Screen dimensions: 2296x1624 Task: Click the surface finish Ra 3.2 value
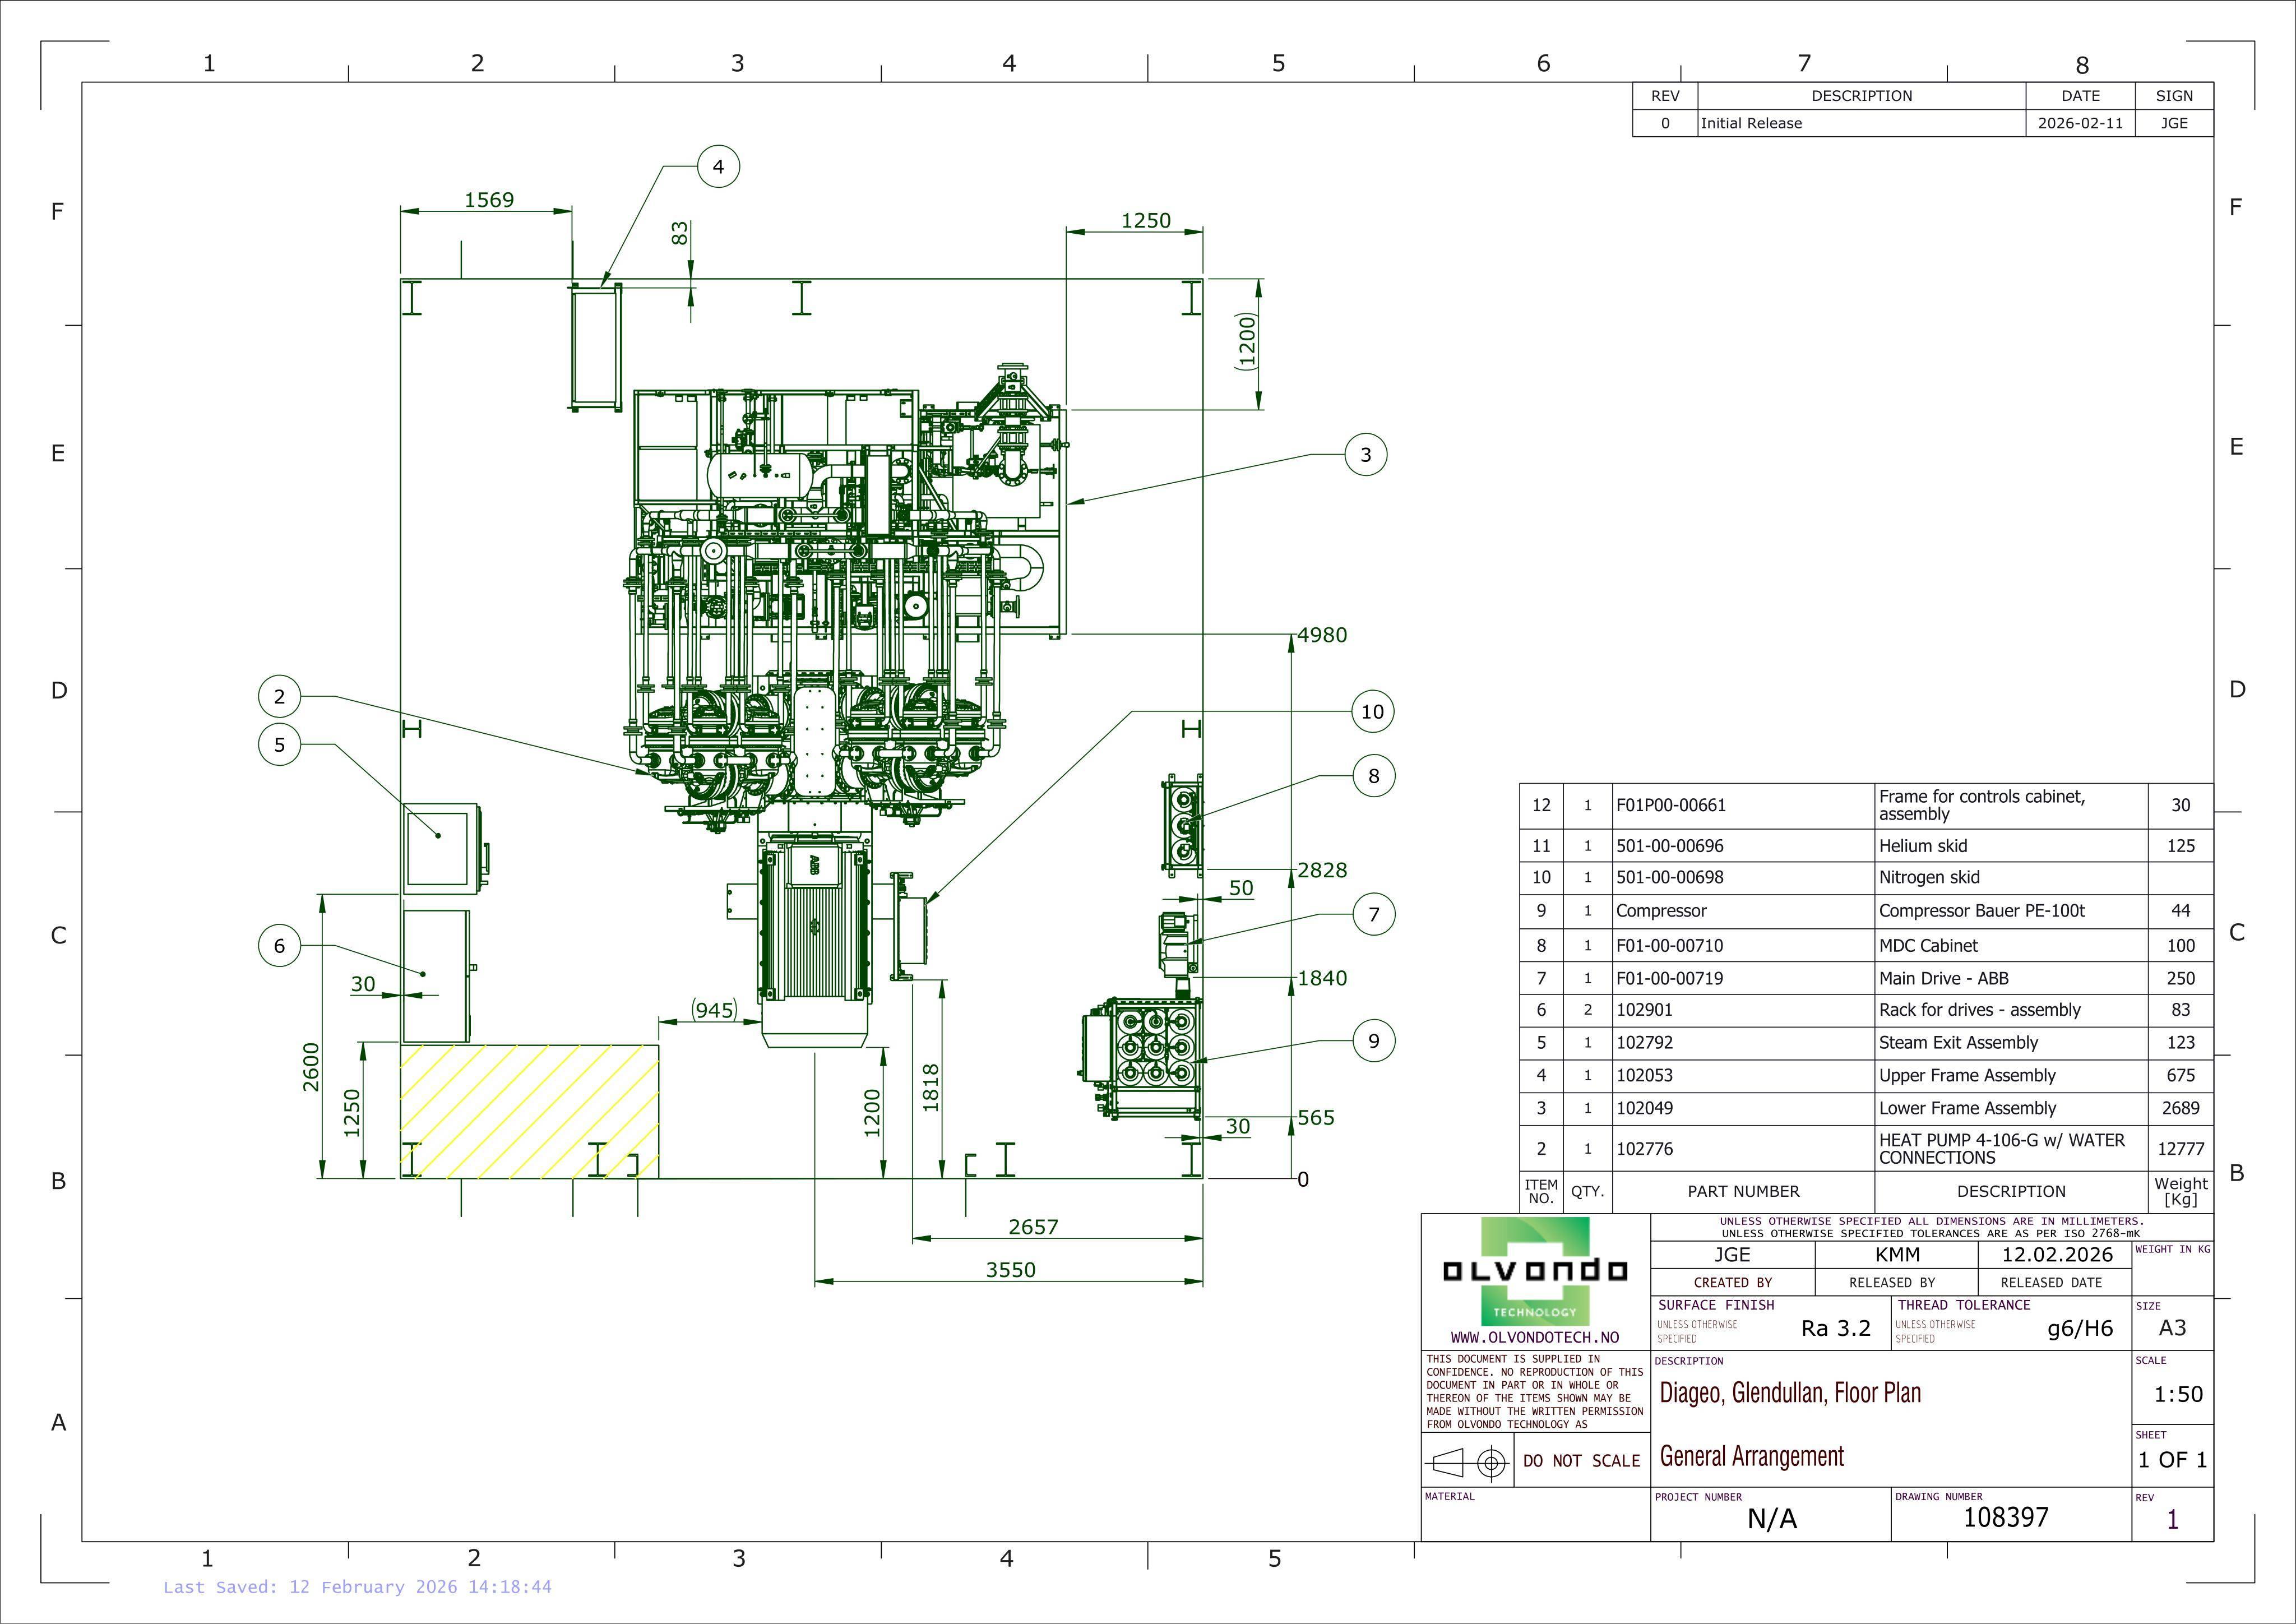click(1836, 1328)
